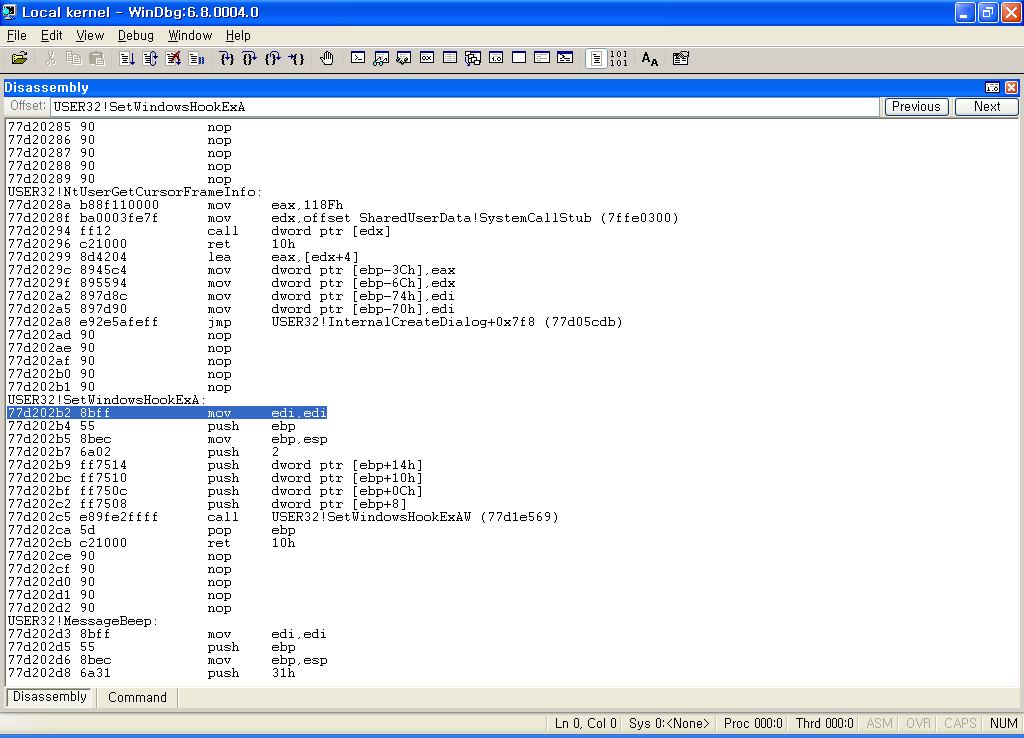Close the Disassembly panel

click(1012, 88)
